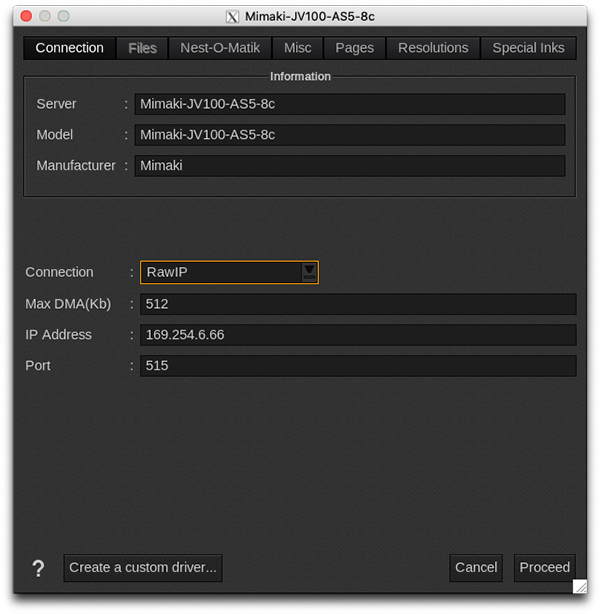Click the Information group heading
This screenshot has width=600, height=614.
pos(300,76)
